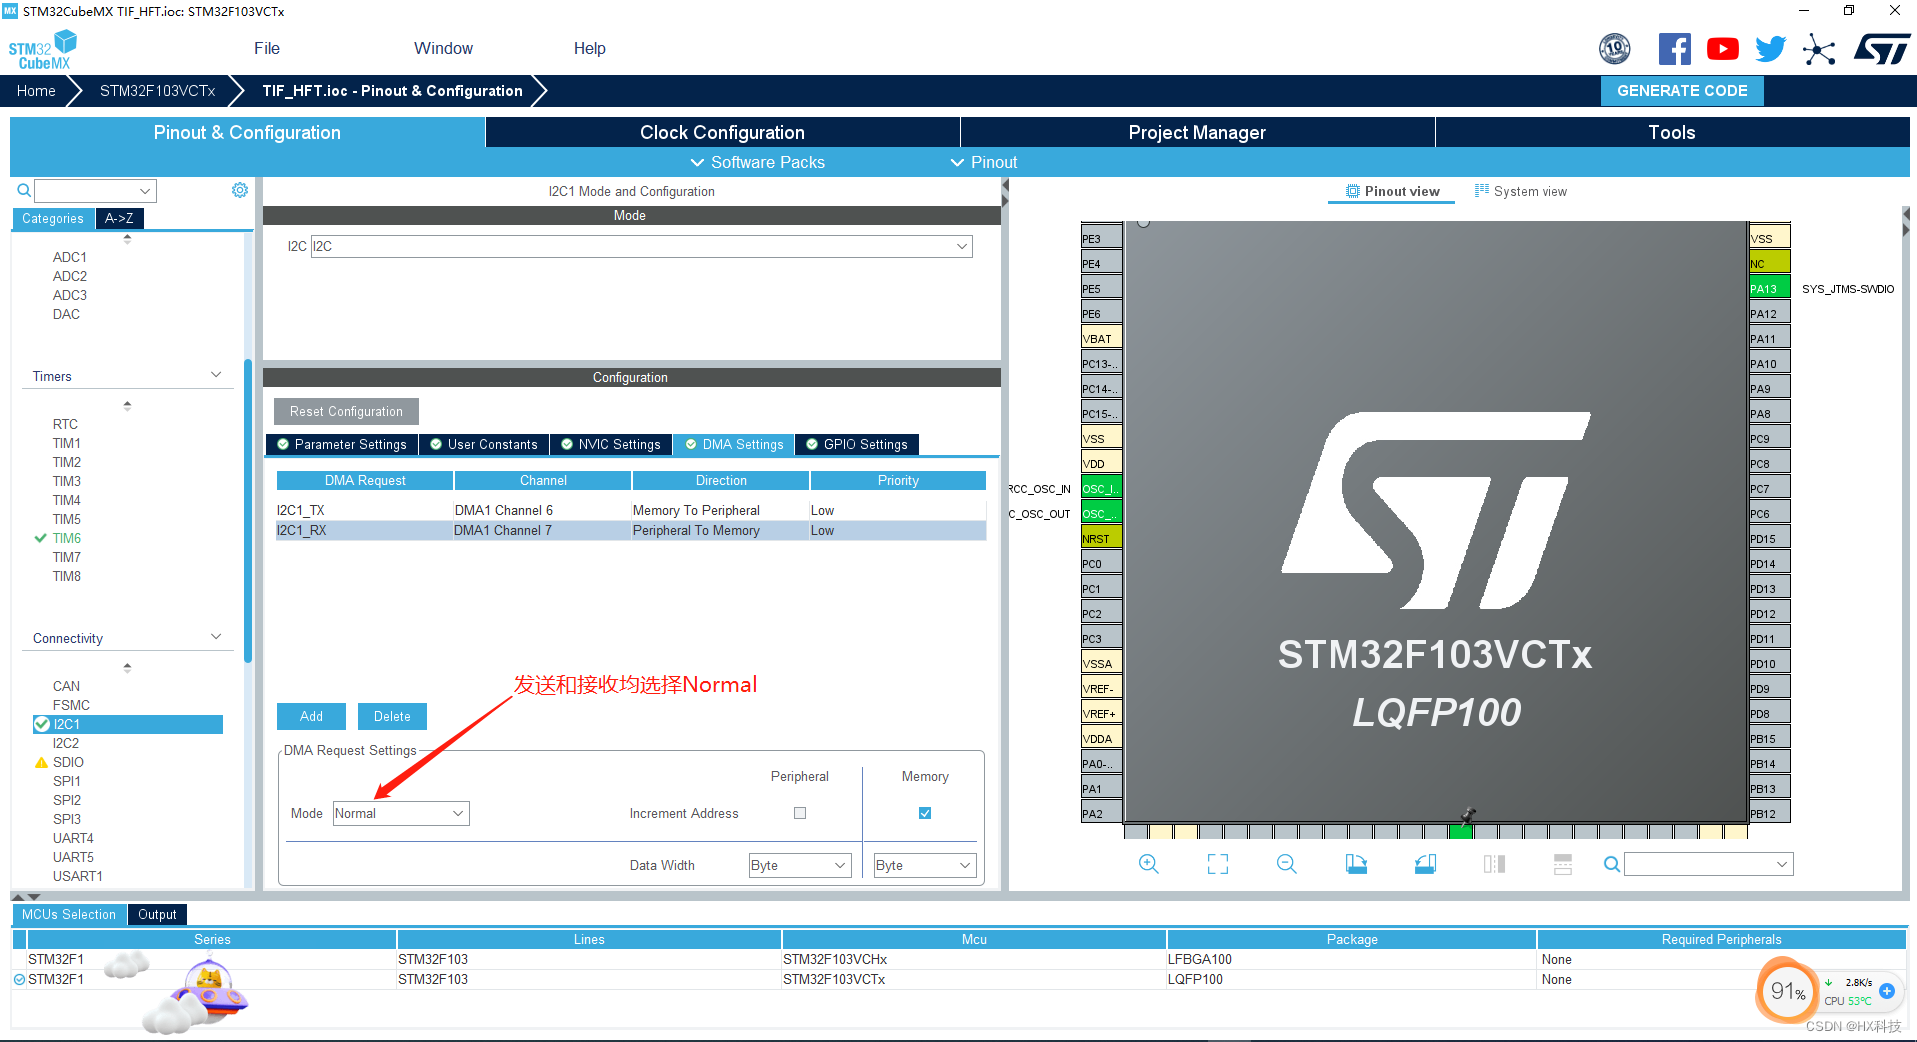Image resolution: width=1917 pixels, height=1042 pixels.
Task: Open the Facebook page icon
Action: (1674, 49)
